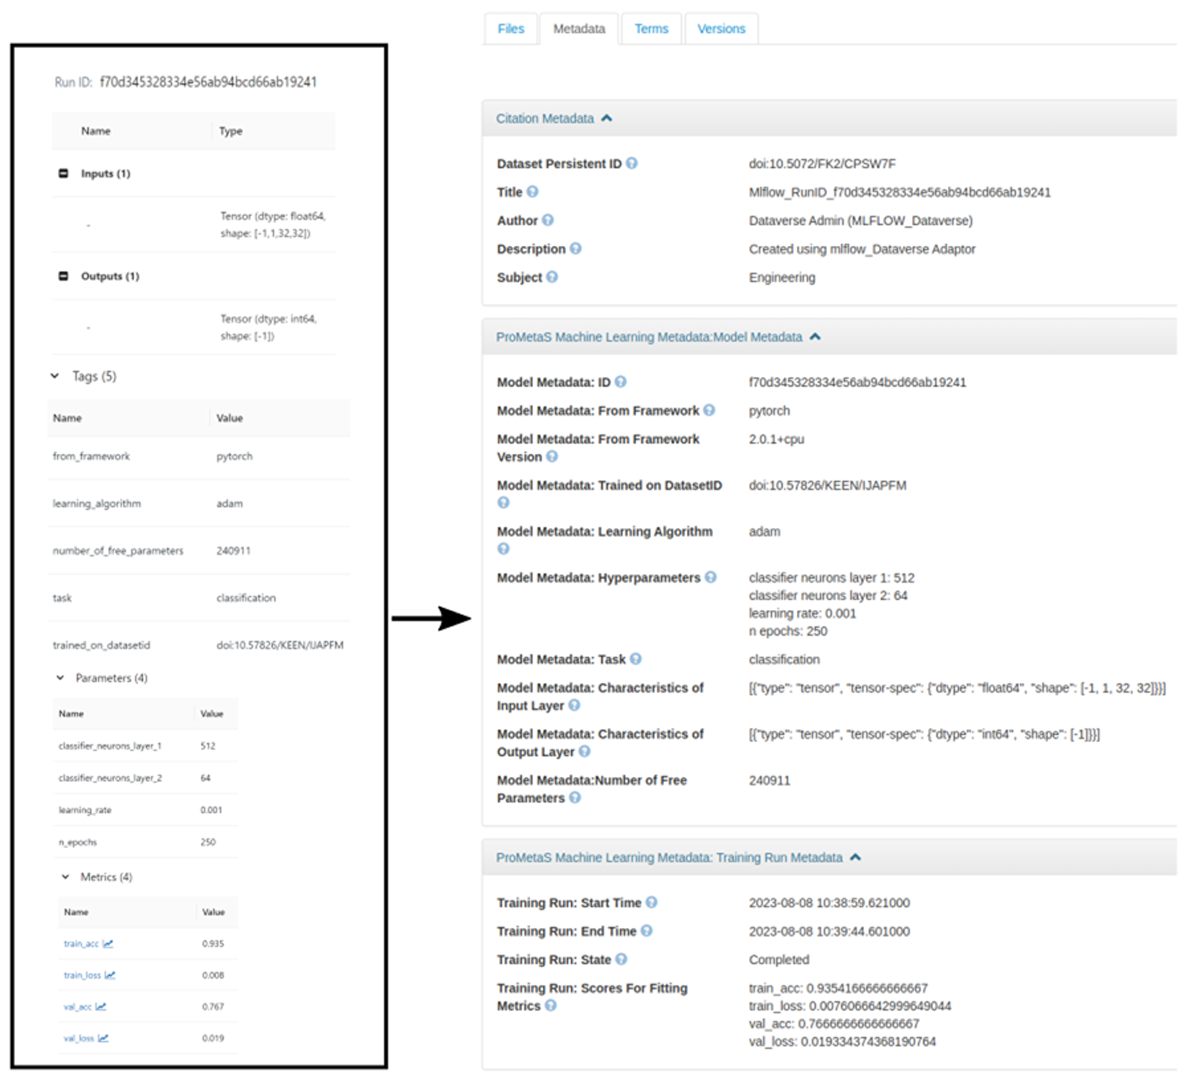Select the learning_rate parameter name
Viewport: 1200px width, 1082px height.
click(x=85, y=810)
